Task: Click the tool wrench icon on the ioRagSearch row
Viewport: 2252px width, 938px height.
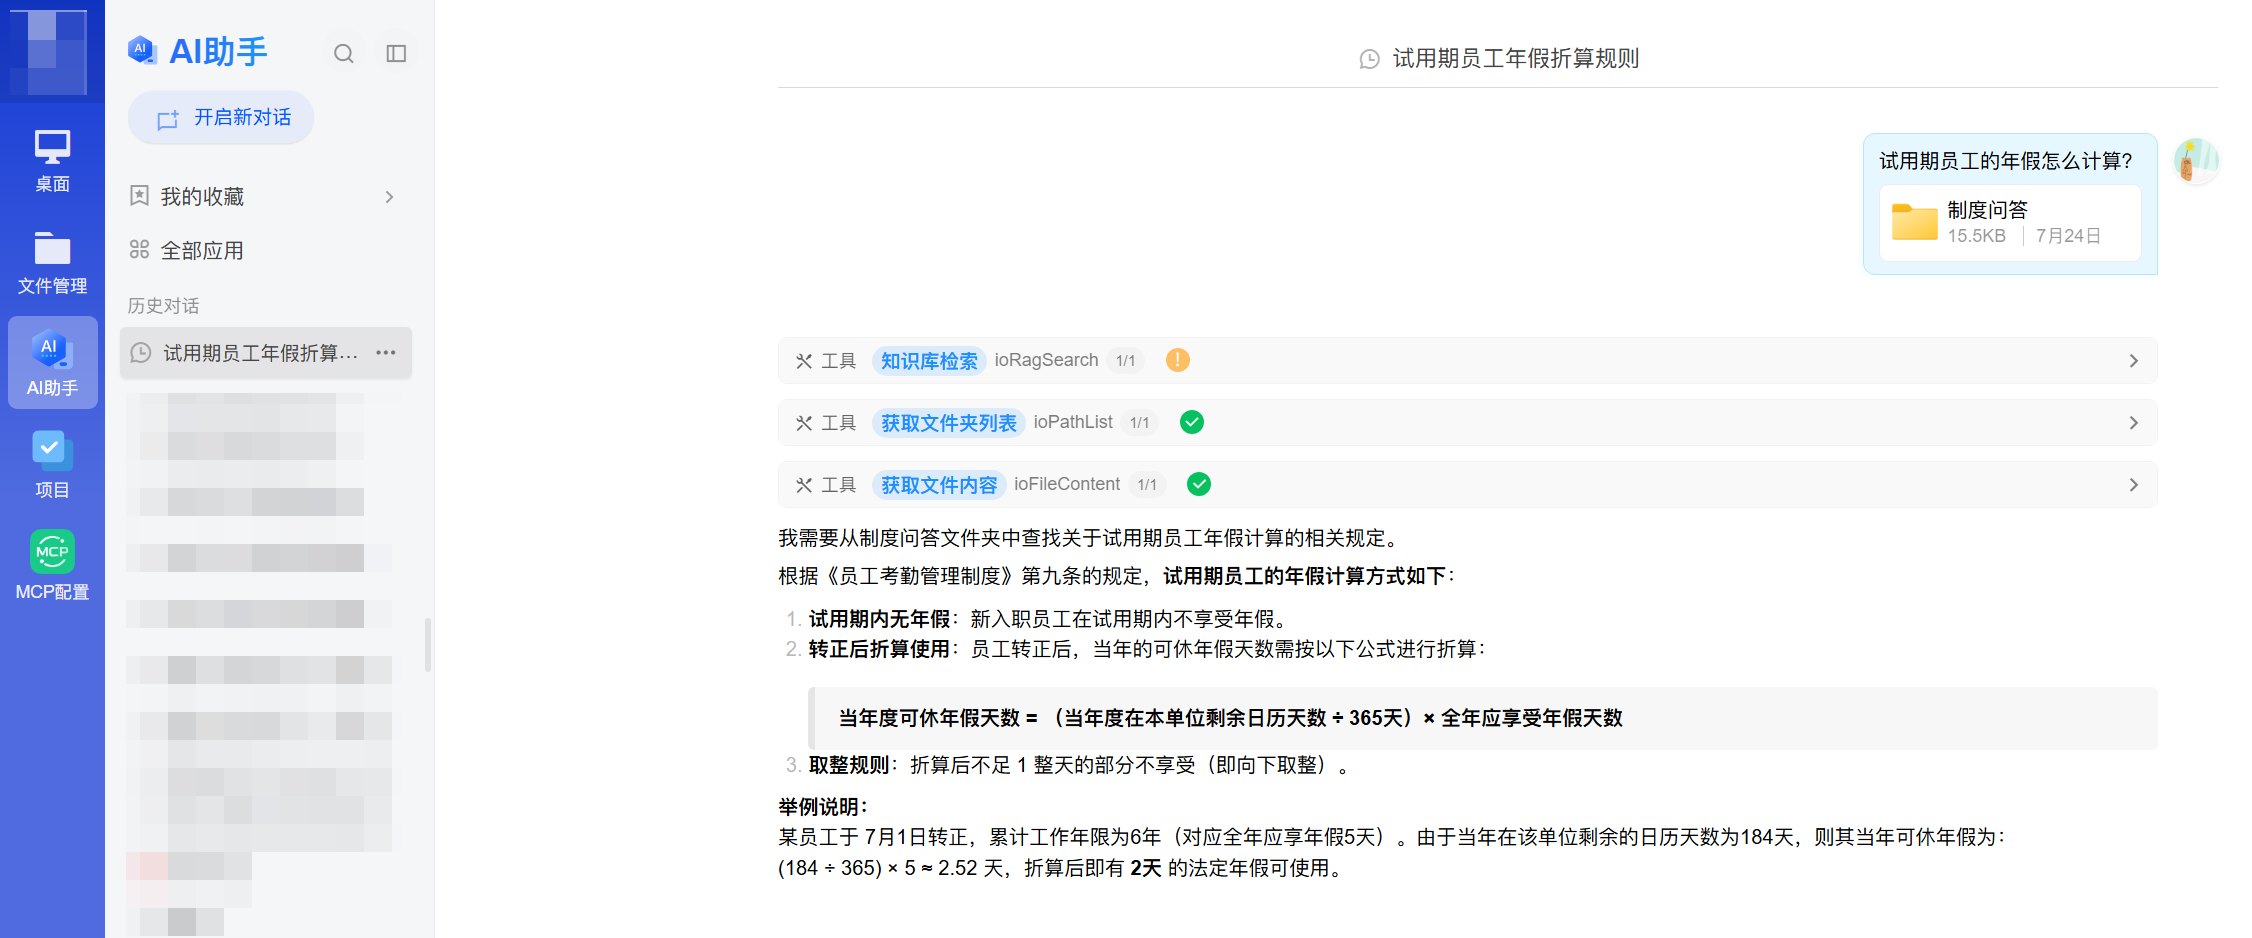Action: click(x=804, y=361)
